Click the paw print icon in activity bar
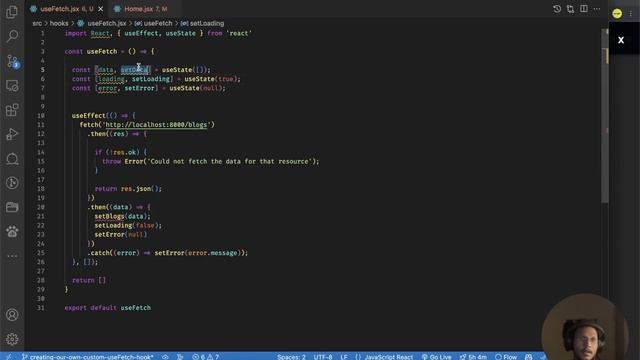The height and width of the screenshot is (360, 640). (12, 231)
